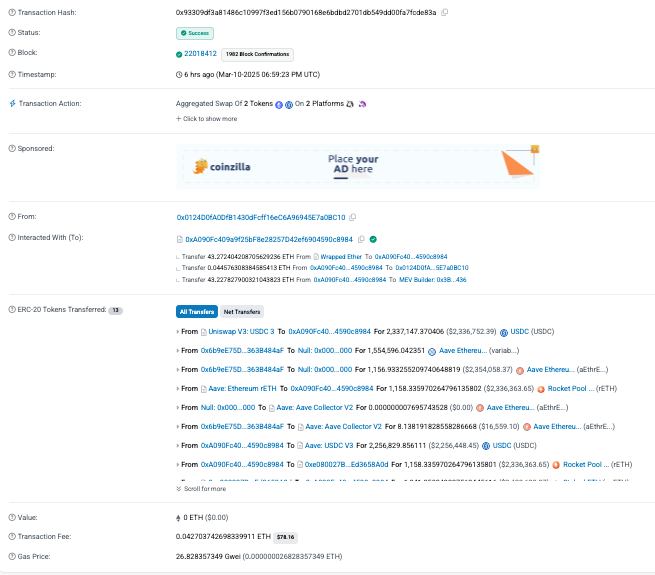The width and height of the screenshot is (655, 575).
Task: Click the Sponsored help question icon
Action: pos(12,148)
